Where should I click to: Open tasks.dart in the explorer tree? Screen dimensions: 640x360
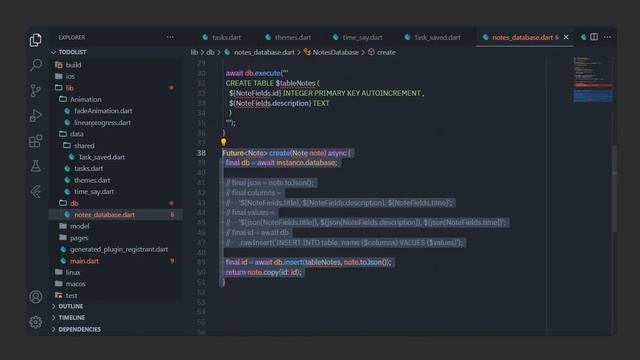click(x=88, y=168)
